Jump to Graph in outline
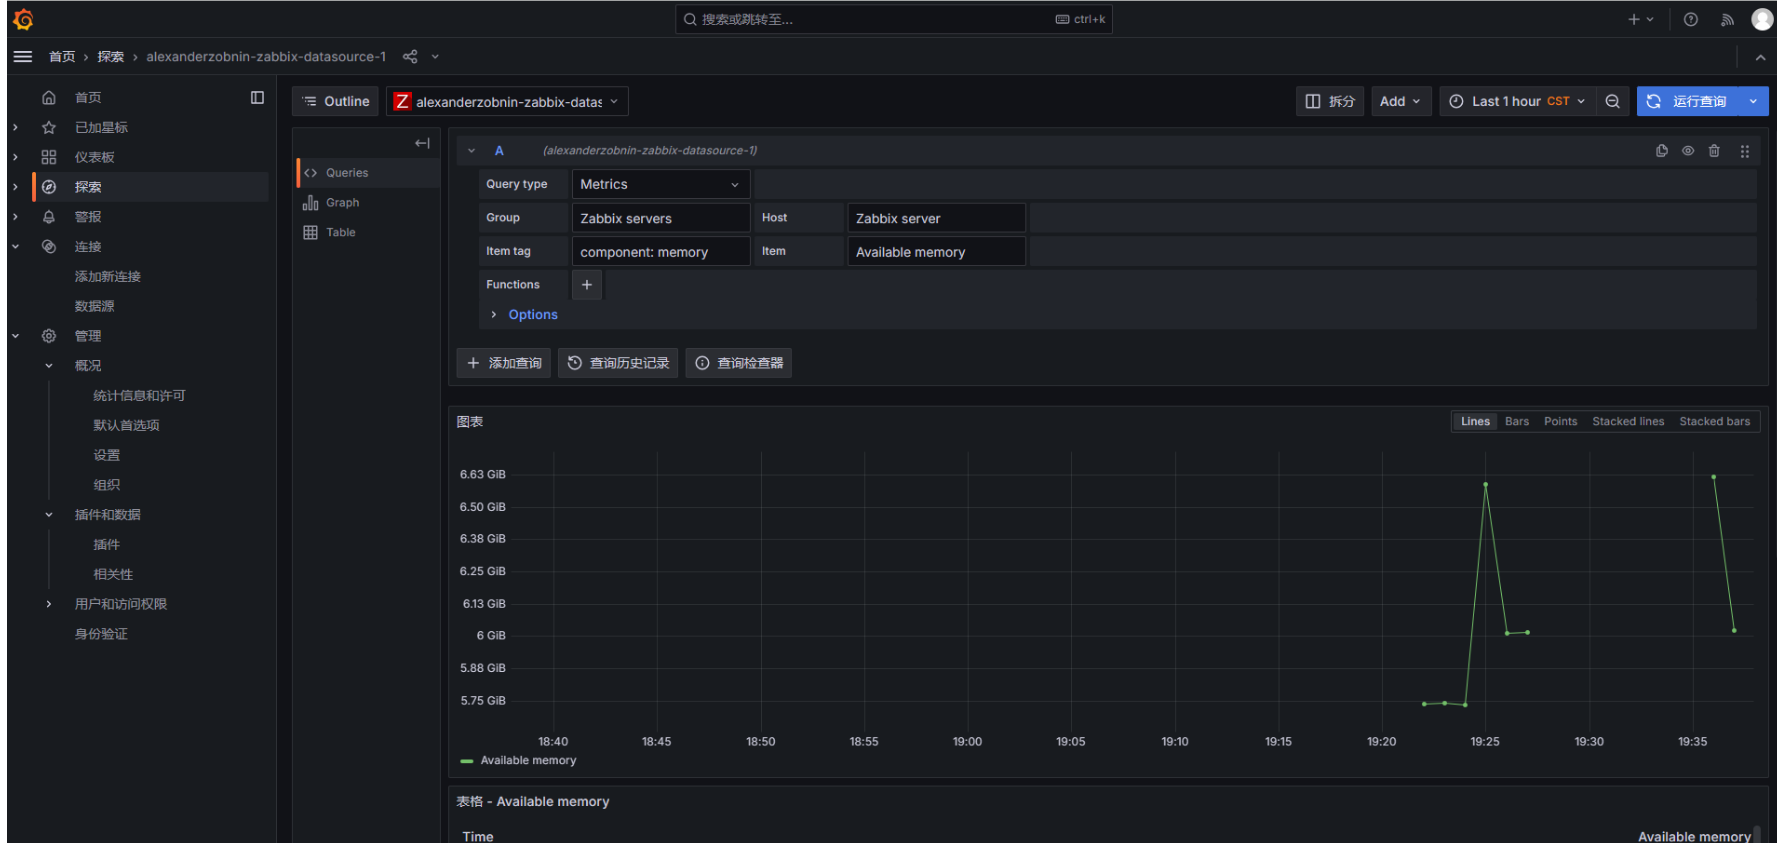The width and height of the screenshot is (1777, 843). 342,203
